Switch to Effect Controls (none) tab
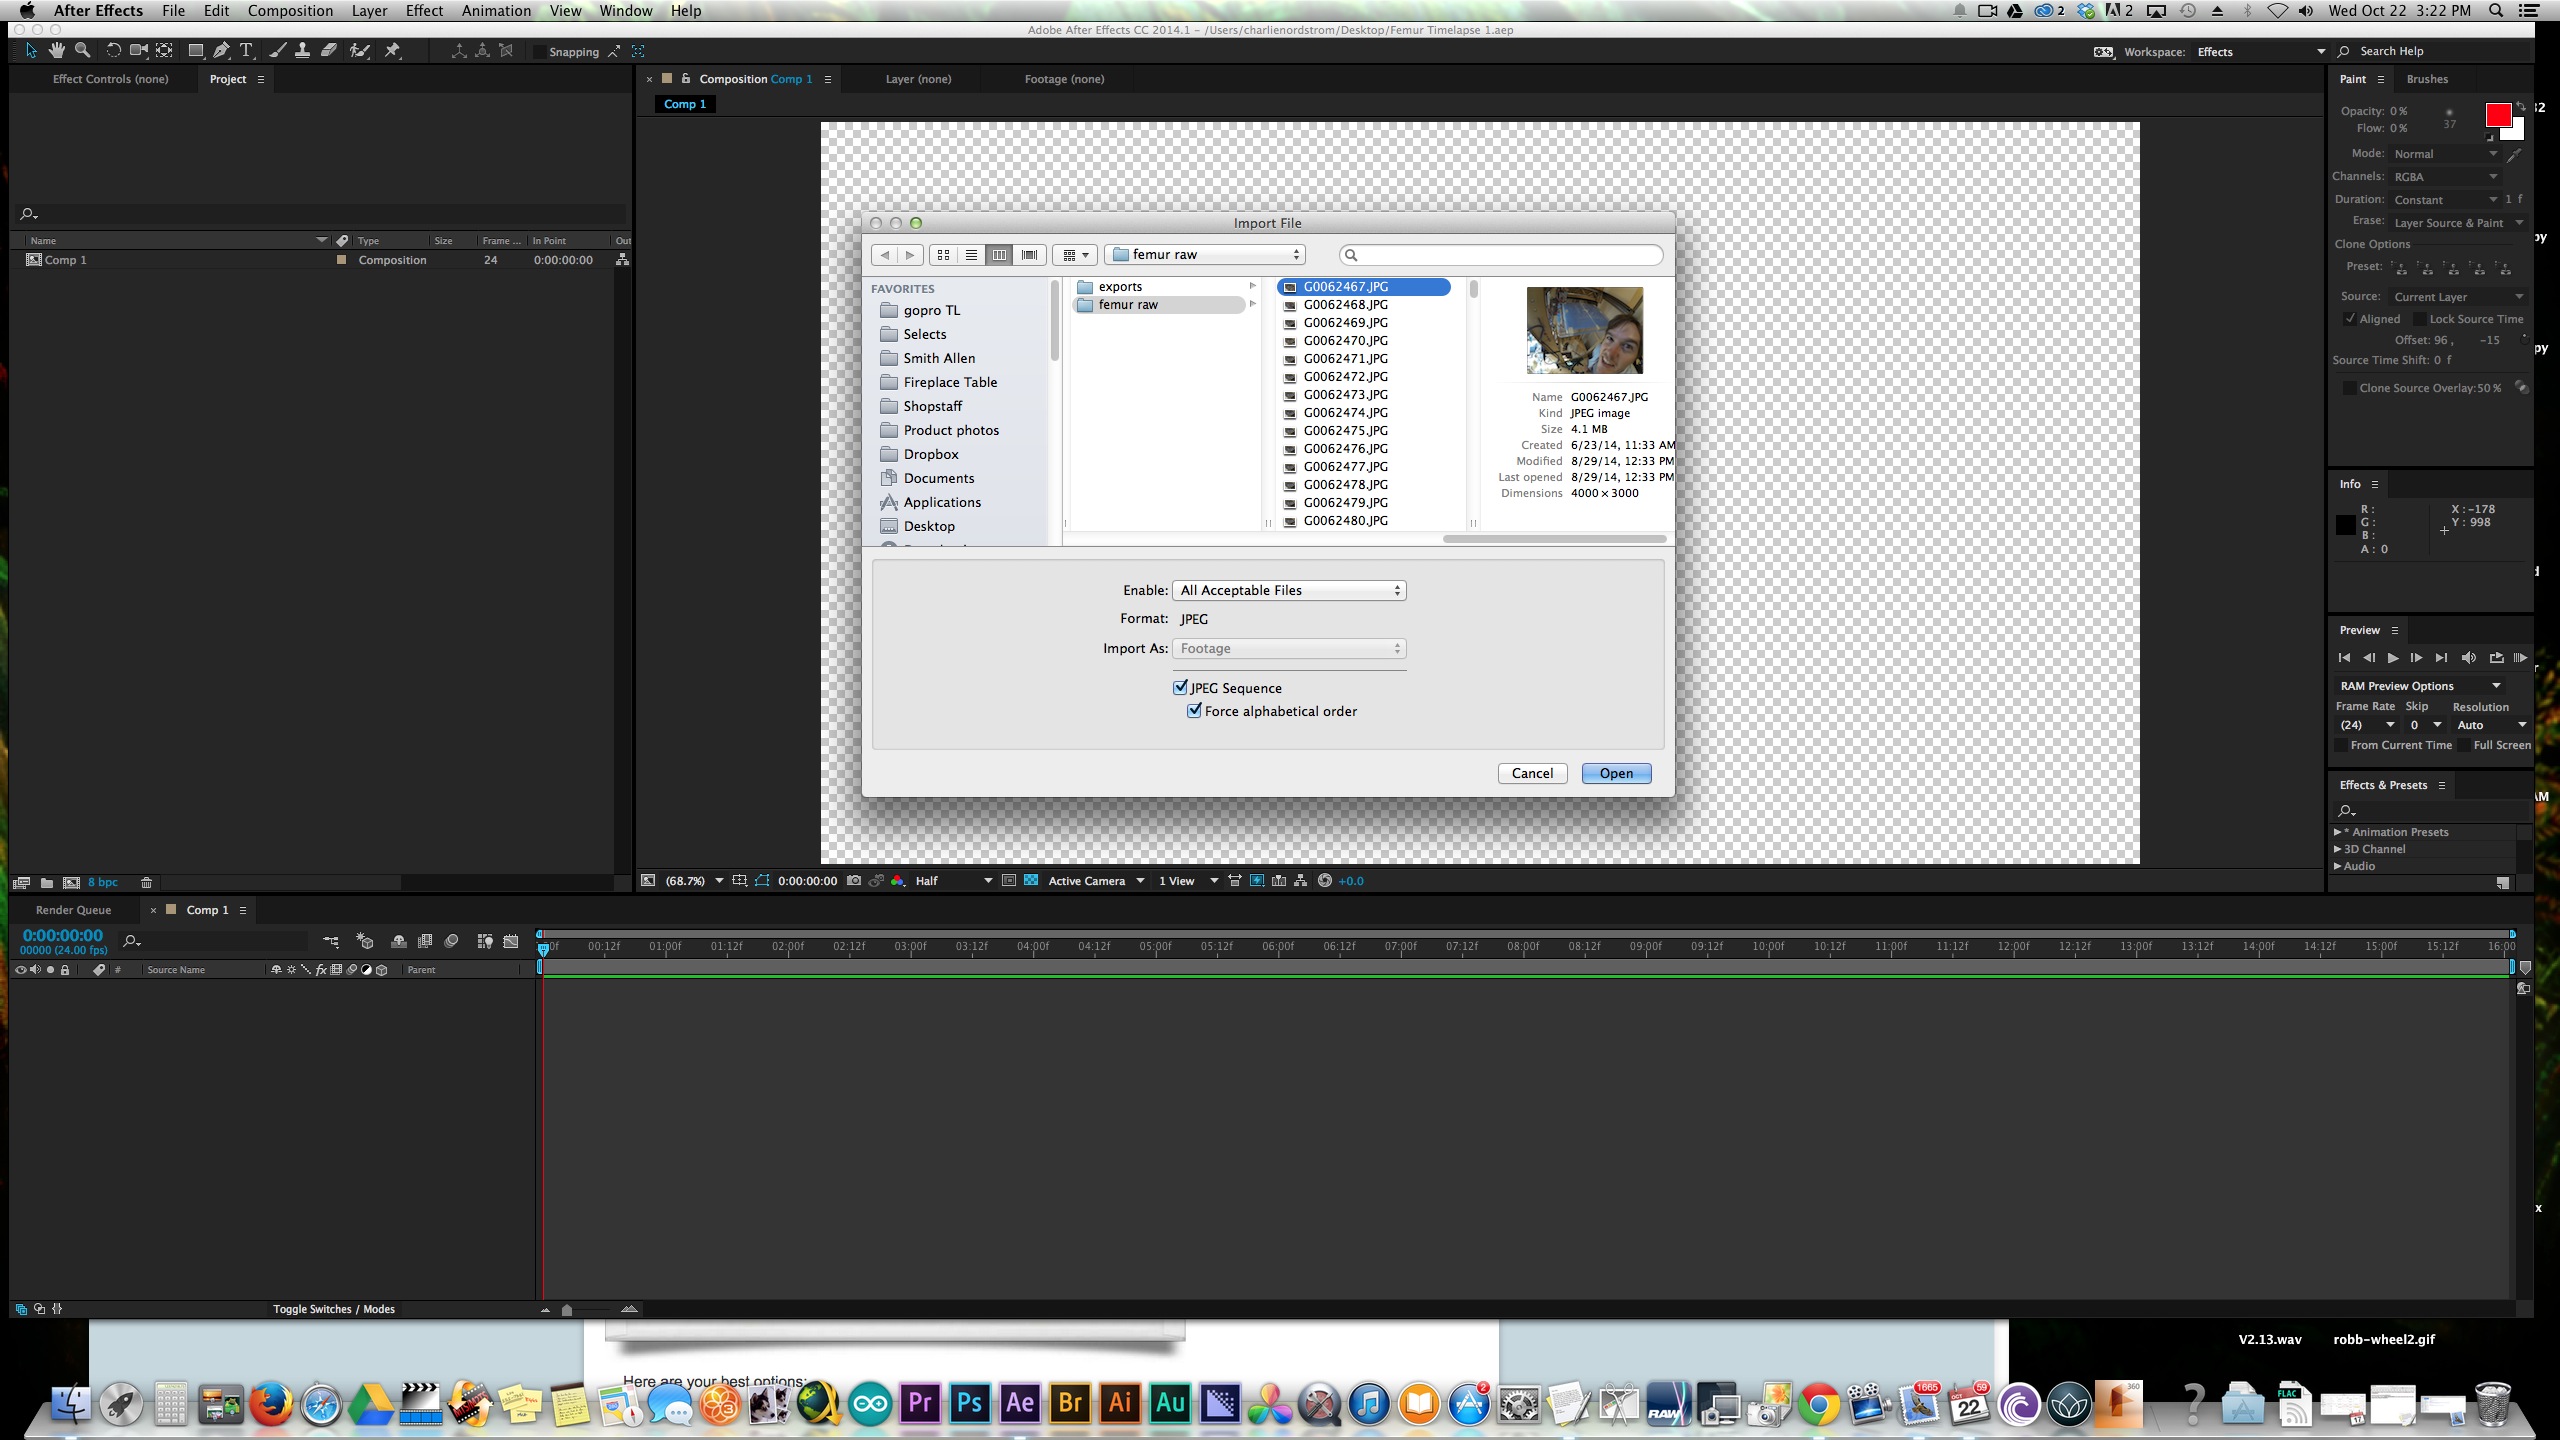 pyautogui.click(x=110, y=79)
